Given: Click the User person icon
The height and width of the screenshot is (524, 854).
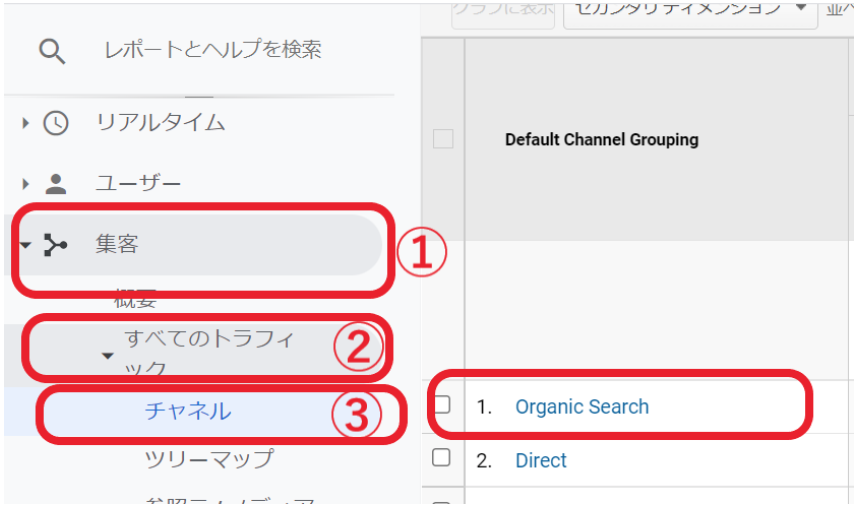Looking at the screenshot, I should tap(56, 184).
